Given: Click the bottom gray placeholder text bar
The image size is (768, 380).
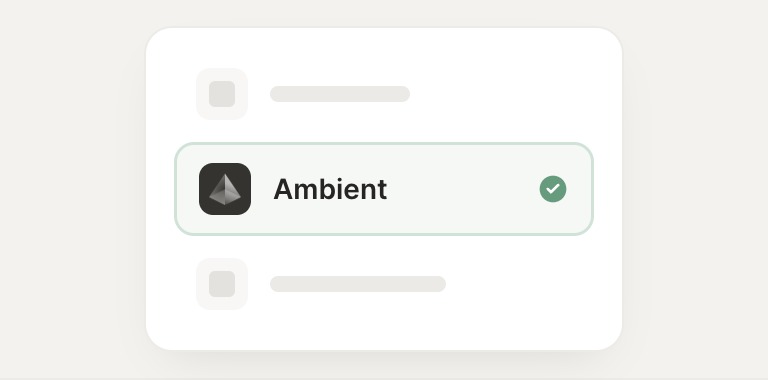Looking at the screenshot, I should pos(358,284).
